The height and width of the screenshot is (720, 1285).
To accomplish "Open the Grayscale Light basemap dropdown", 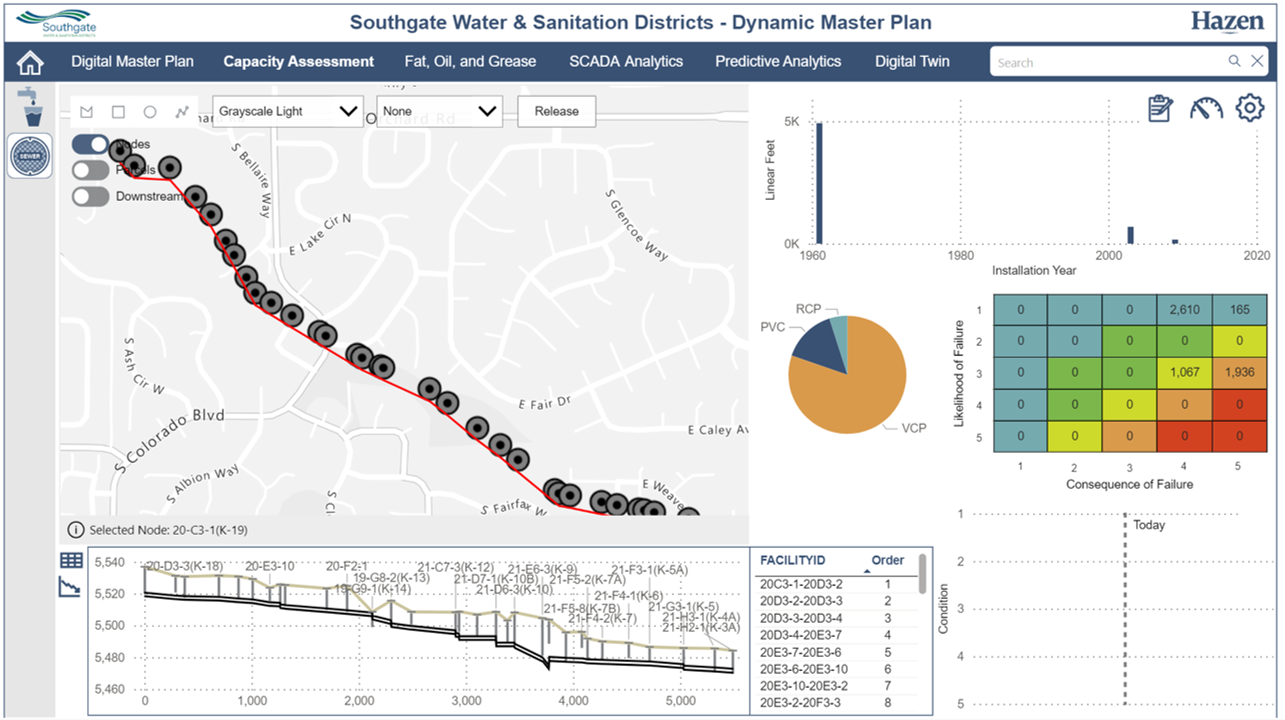I will click(x=288, y=112).
